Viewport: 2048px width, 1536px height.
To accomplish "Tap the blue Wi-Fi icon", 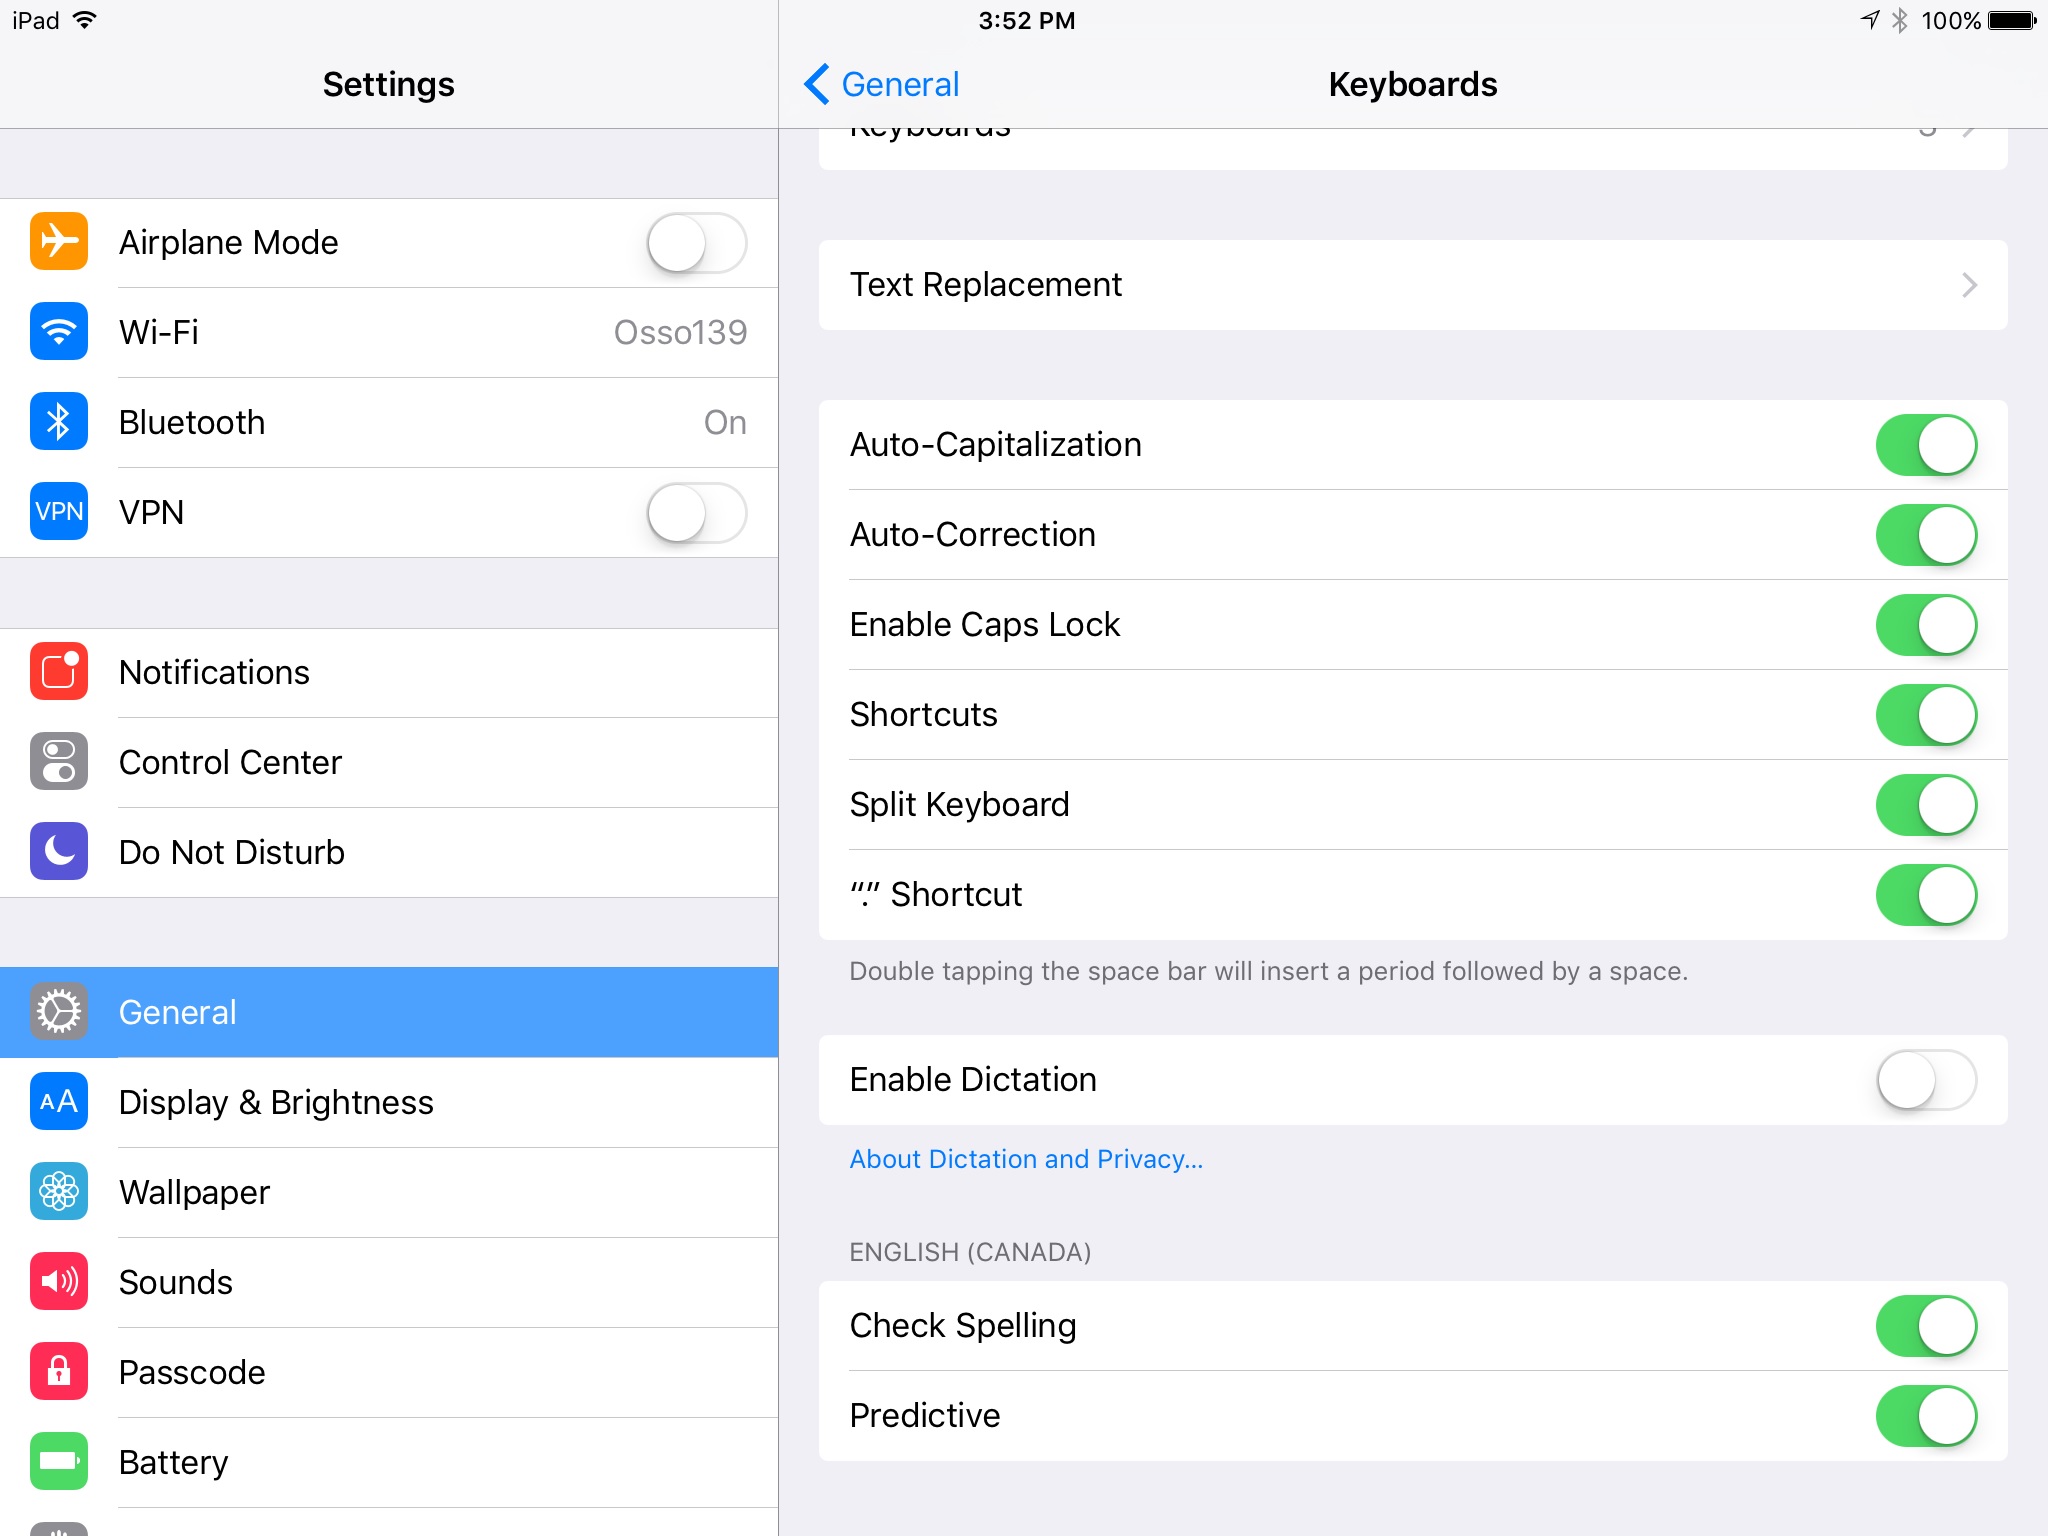I will (59, 332).
